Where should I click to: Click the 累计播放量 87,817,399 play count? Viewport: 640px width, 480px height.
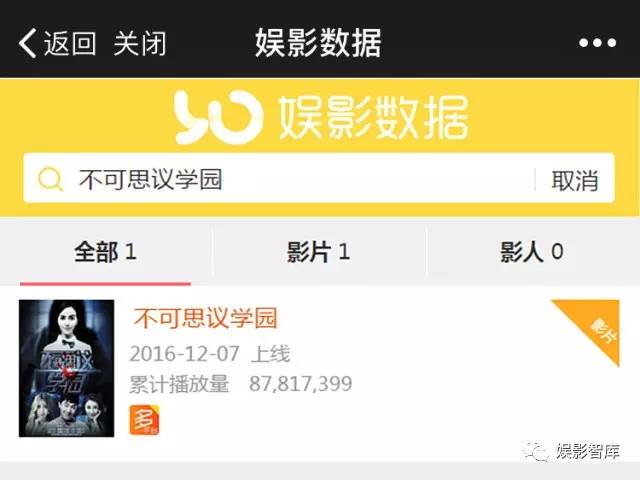[241, 384]
